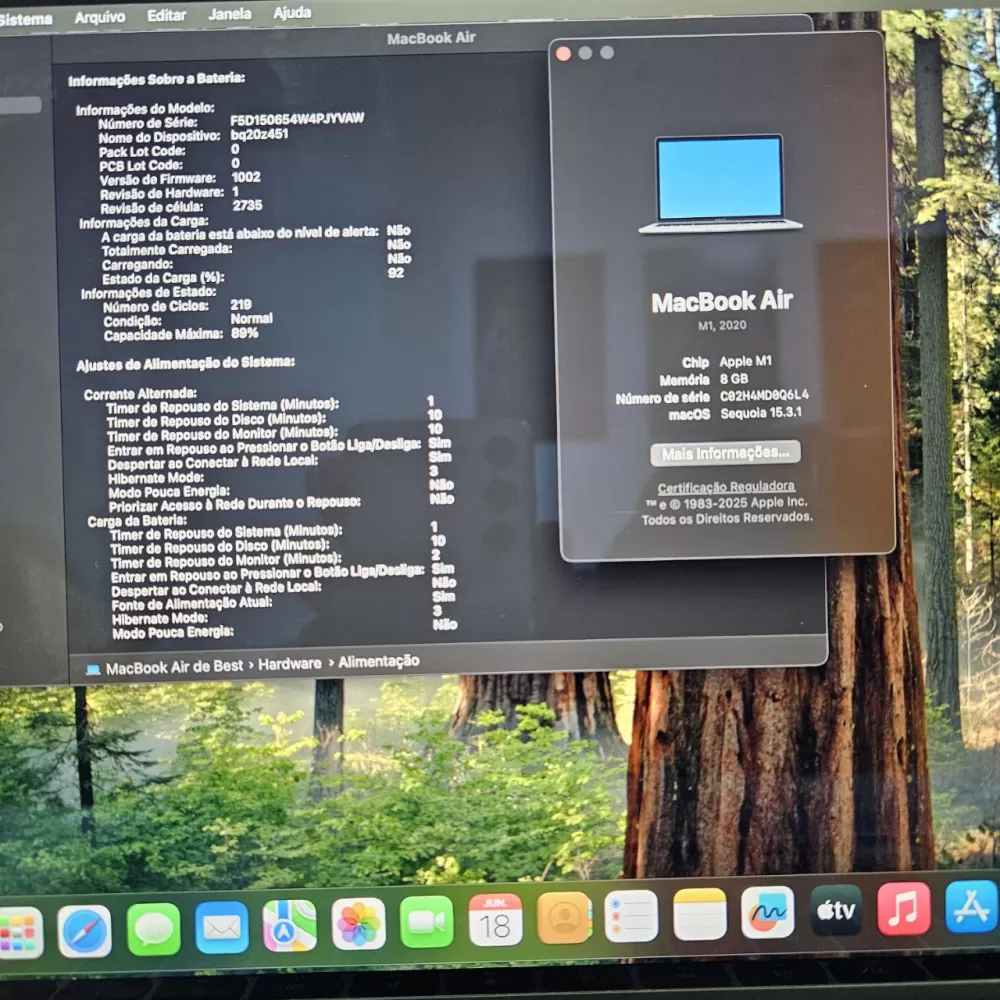Select battery serial number F5D150654W4PJYVAW
Viewport: 1000px width, 1000px height.
[x=297, y=119]
